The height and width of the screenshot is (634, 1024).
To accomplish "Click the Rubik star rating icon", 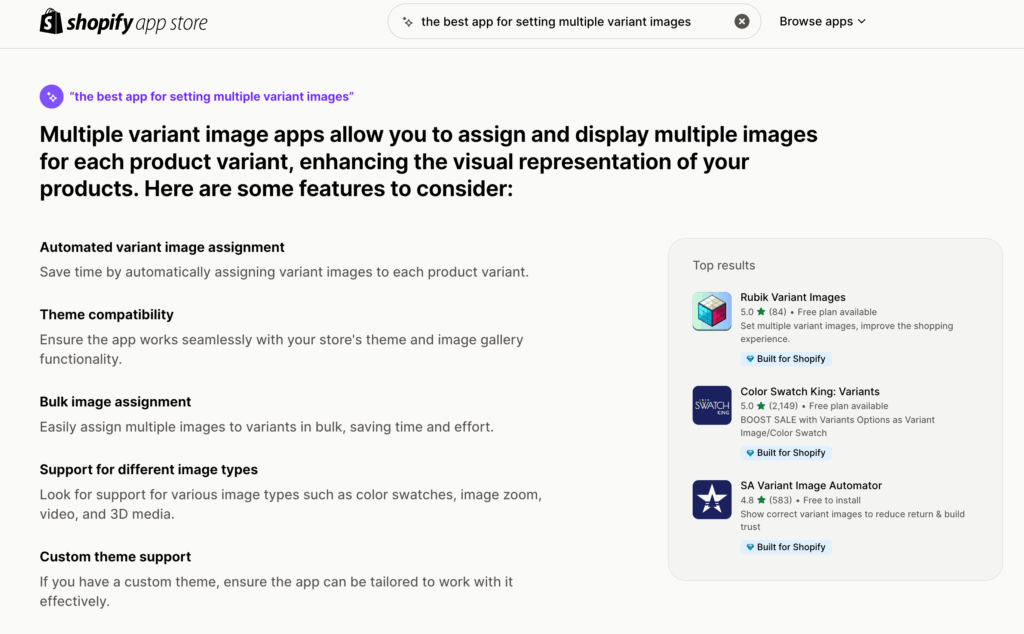I will pyautogui.click(x=761, y=311).
